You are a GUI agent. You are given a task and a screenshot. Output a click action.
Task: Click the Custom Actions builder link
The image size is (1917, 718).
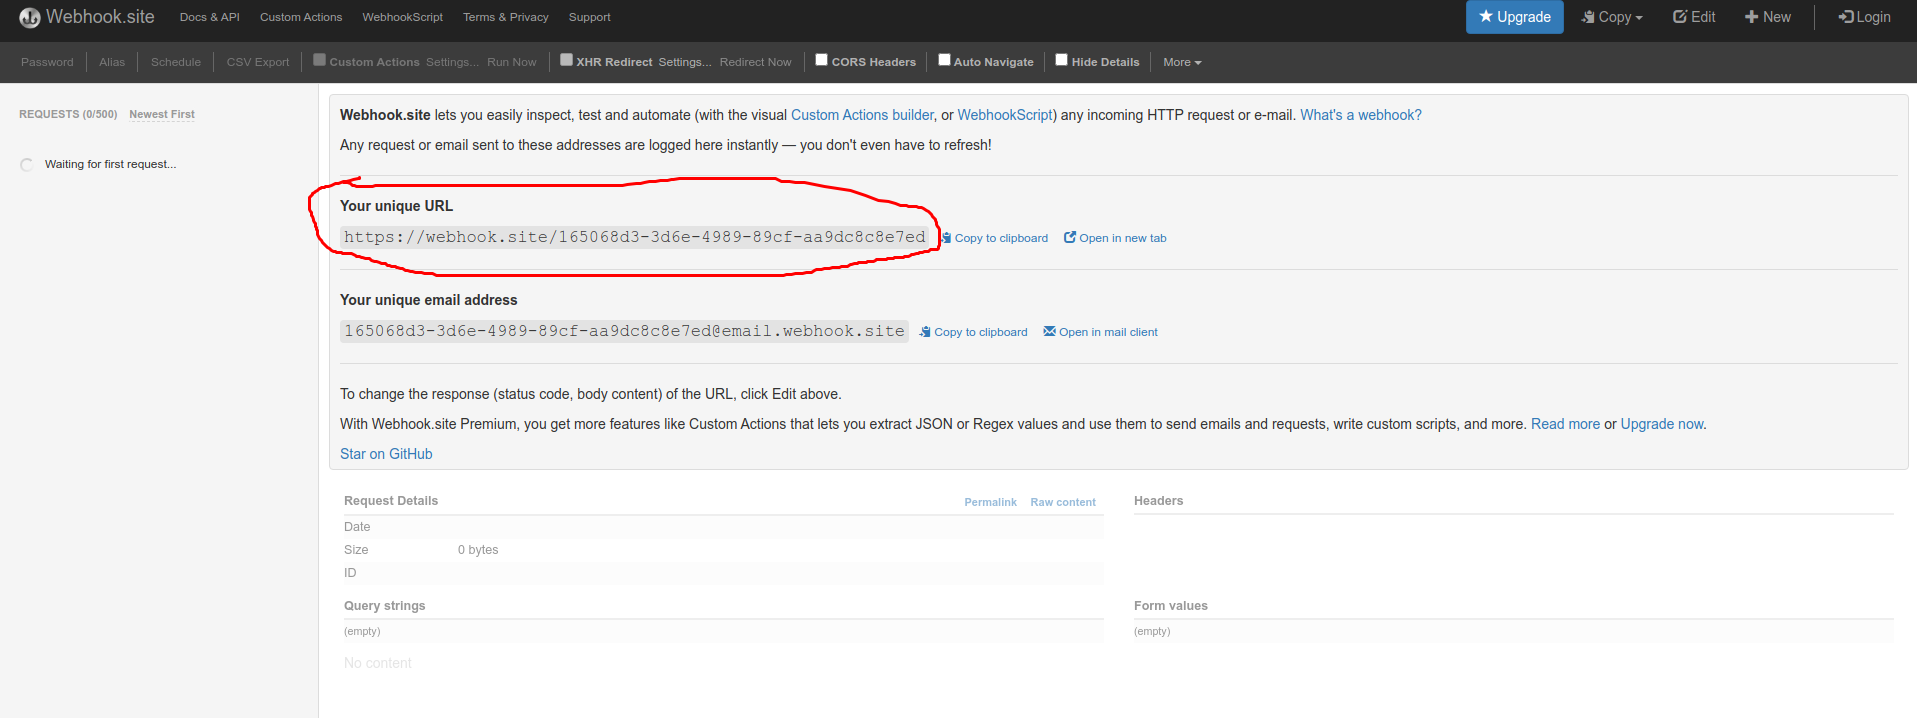862,115
